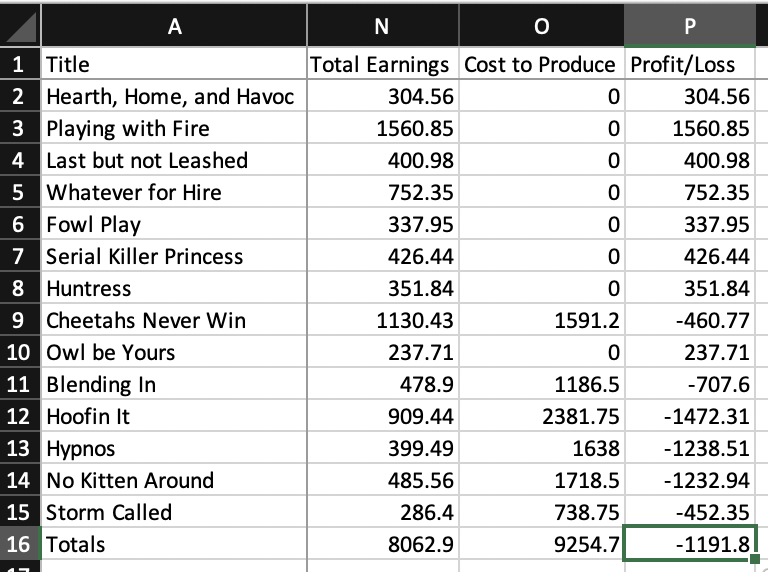Select the Fowl Play cell
This screenshot has width=768, height=572.
click(x=174, y=224)
